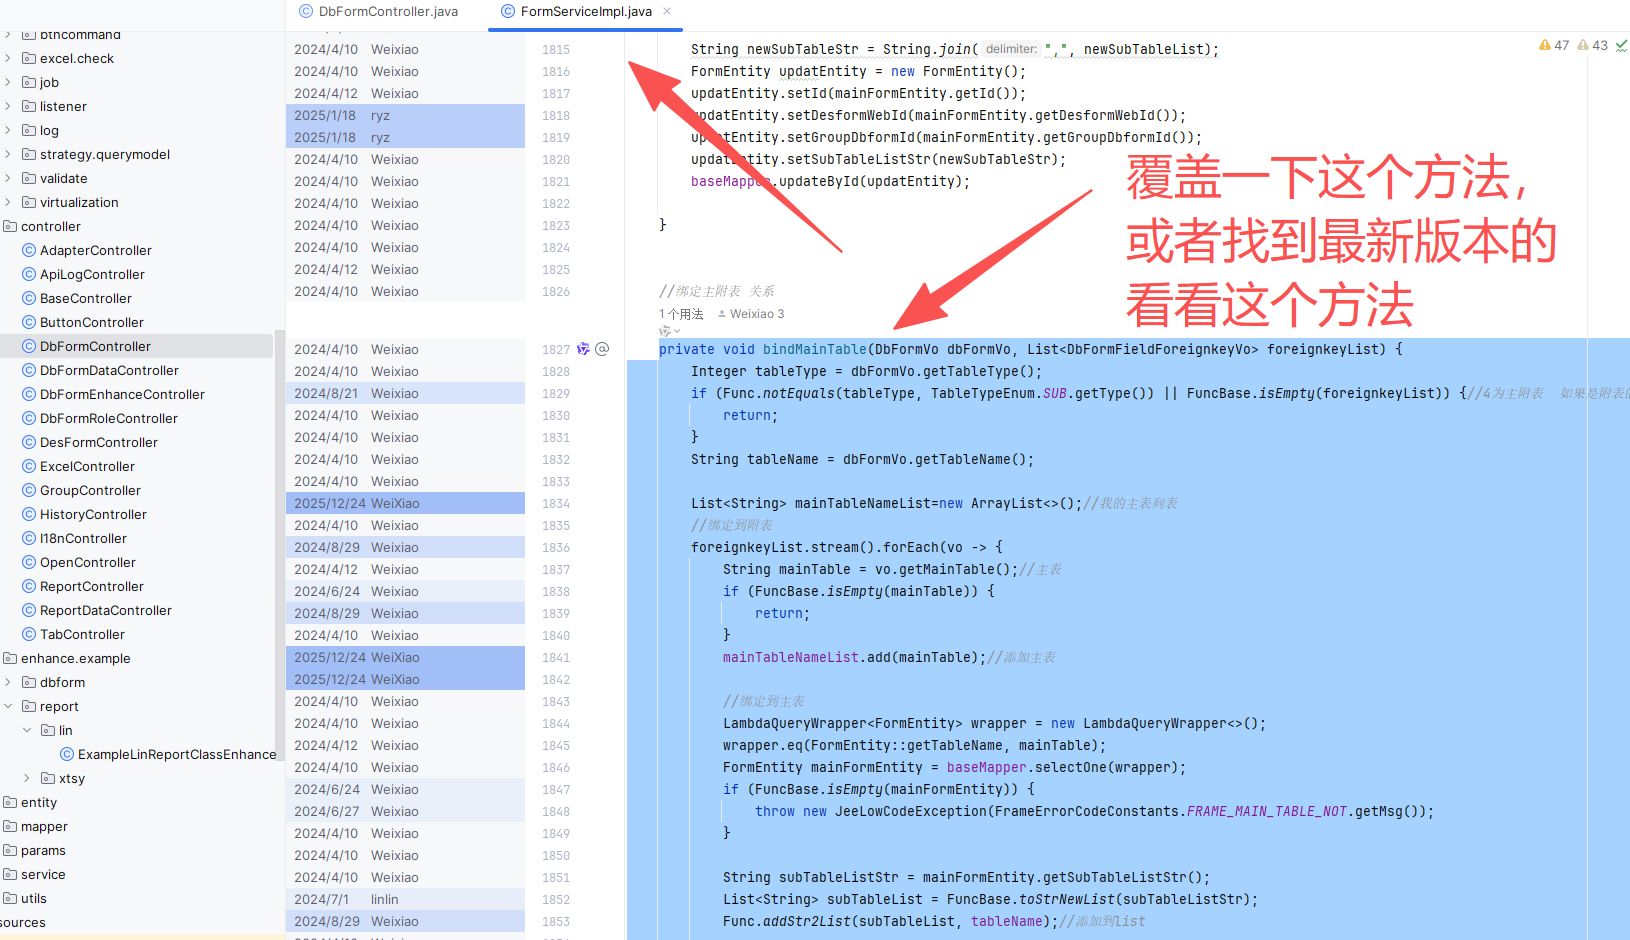Collapse the lin folder
The width and height of the screenshot is (1630, 940).
(27, 730)
